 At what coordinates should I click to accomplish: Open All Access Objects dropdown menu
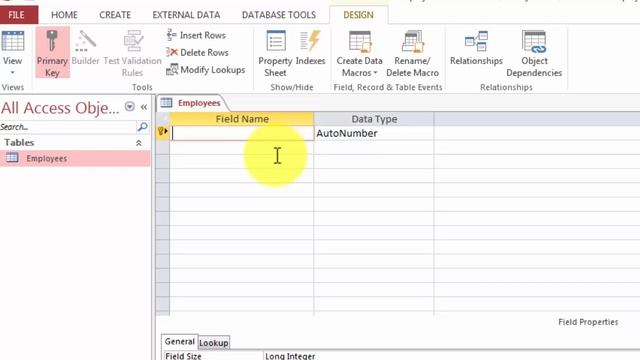pyautogui.click(x=130, y=107)
